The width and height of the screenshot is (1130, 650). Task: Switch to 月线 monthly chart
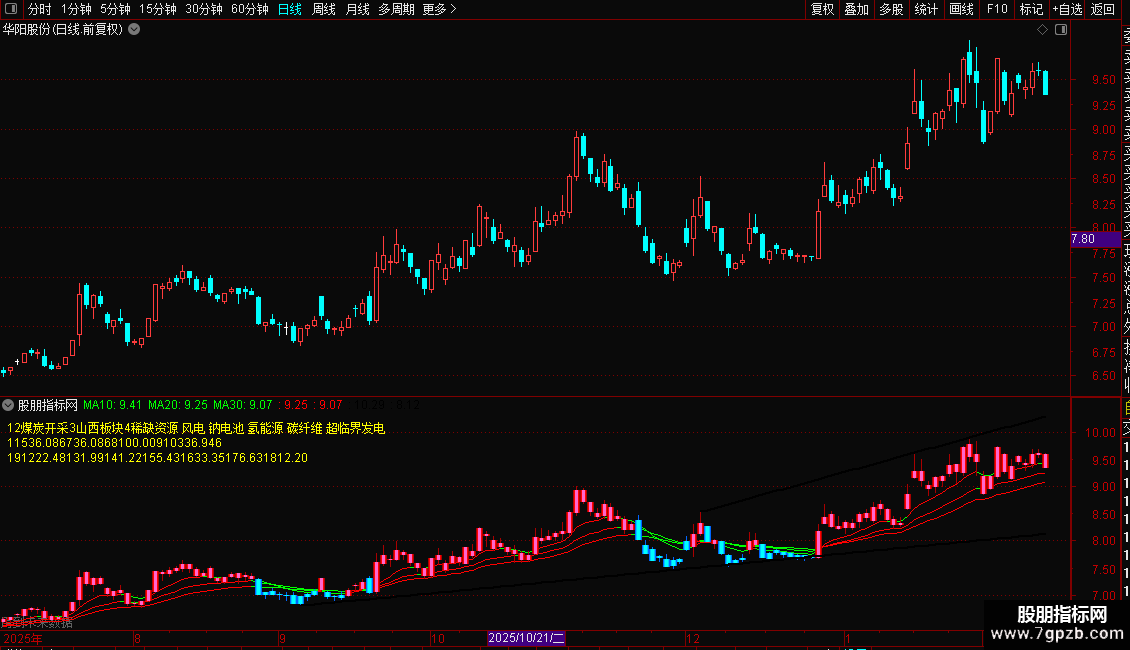(x=358, y=9)
